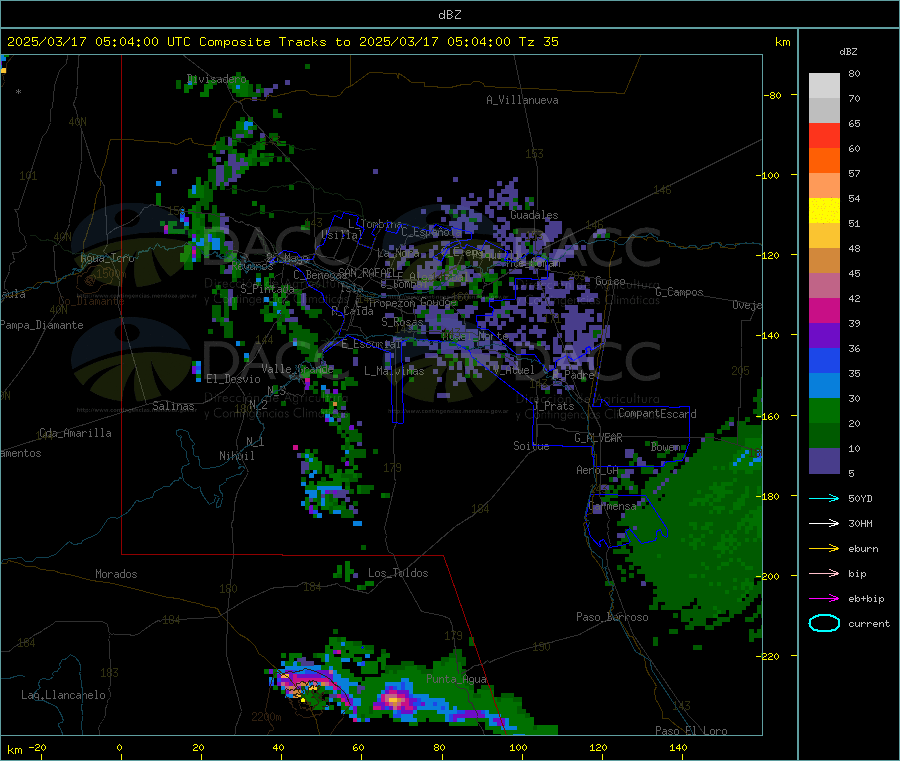Select the light grey 70-80 dBZ color band
The image size is (900, 761).
click(x=824, y=86)
